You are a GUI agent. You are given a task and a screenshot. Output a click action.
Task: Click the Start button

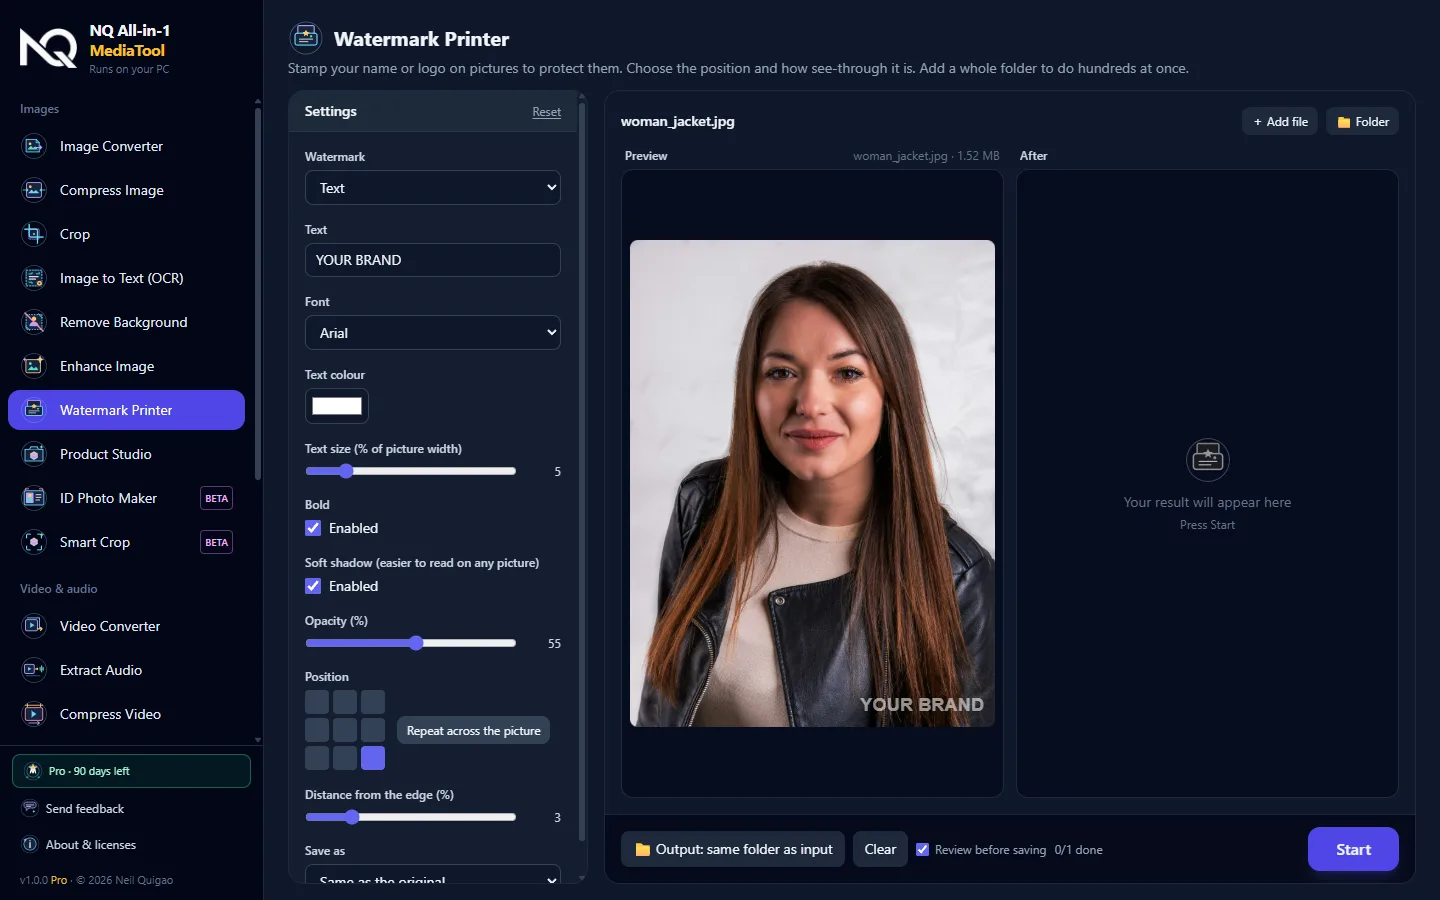(1353, 849)
